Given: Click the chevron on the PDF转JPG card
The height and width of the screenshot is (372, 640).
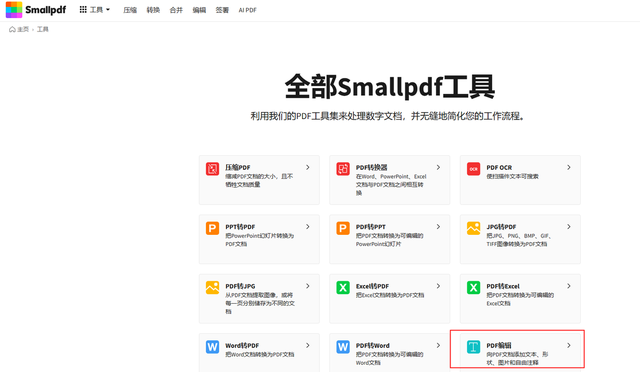Looking at the screenshot, I should [x=308, y=286].
